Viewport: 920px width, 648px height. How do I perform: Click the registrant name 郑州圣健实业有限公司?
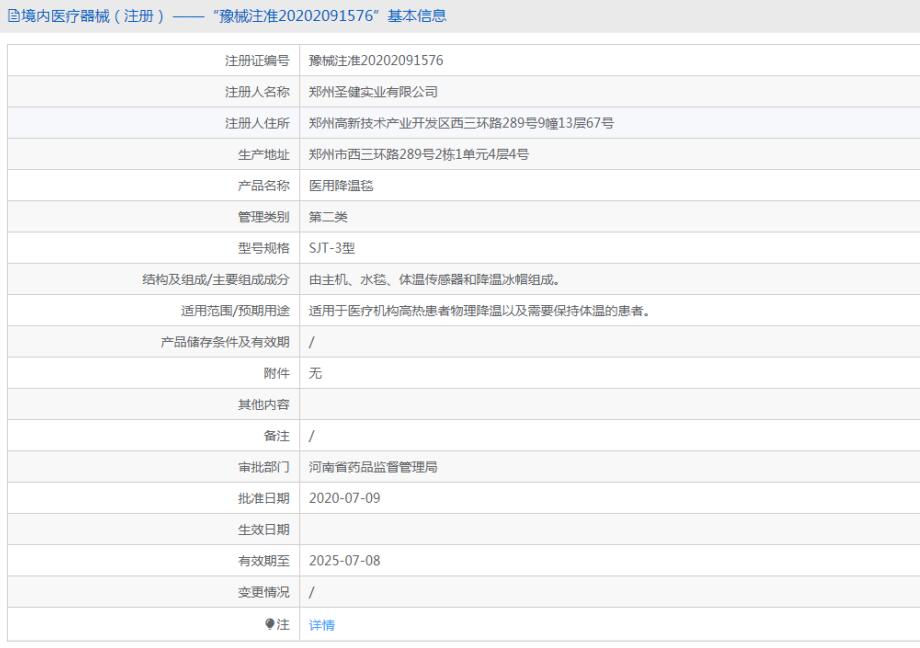click(374, 92)
